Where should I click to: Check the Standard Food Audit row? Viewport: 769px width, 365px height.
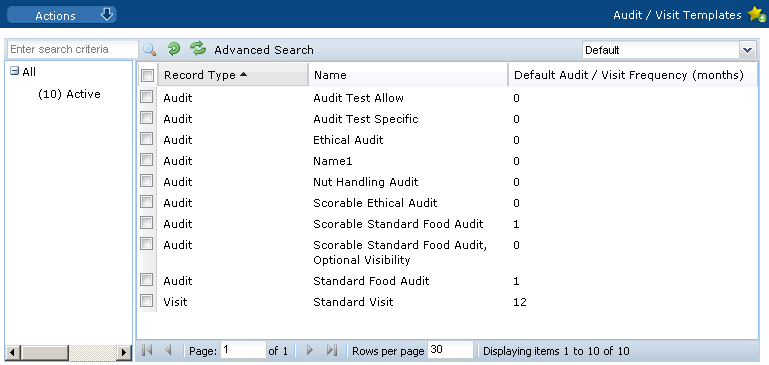tap(147, 280)
